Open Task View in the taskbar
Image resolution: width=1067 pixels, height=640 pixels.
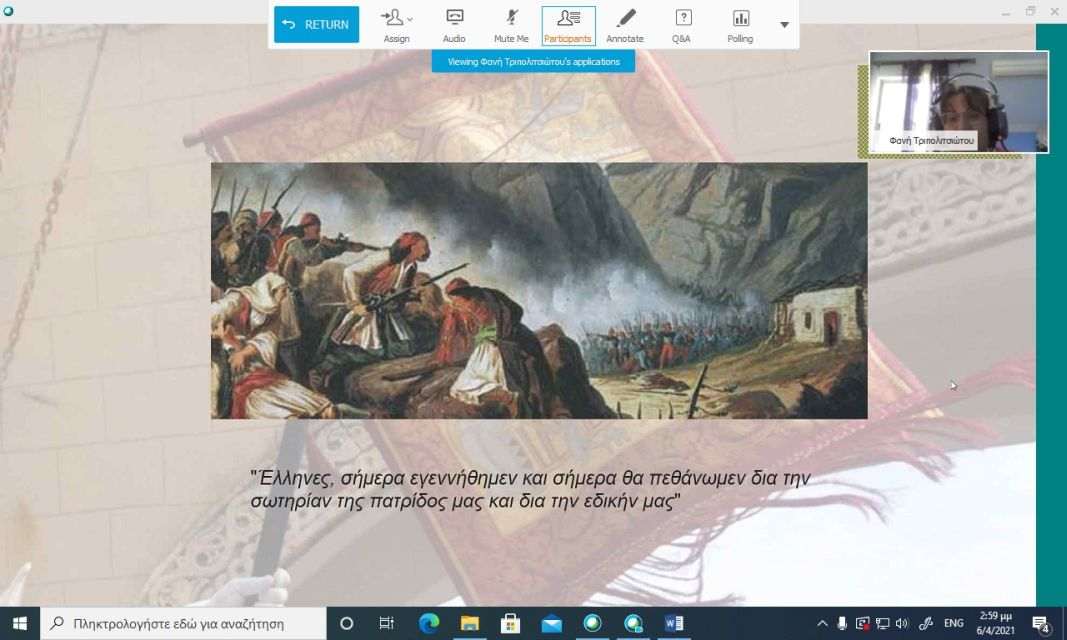[x=386, y=623]
